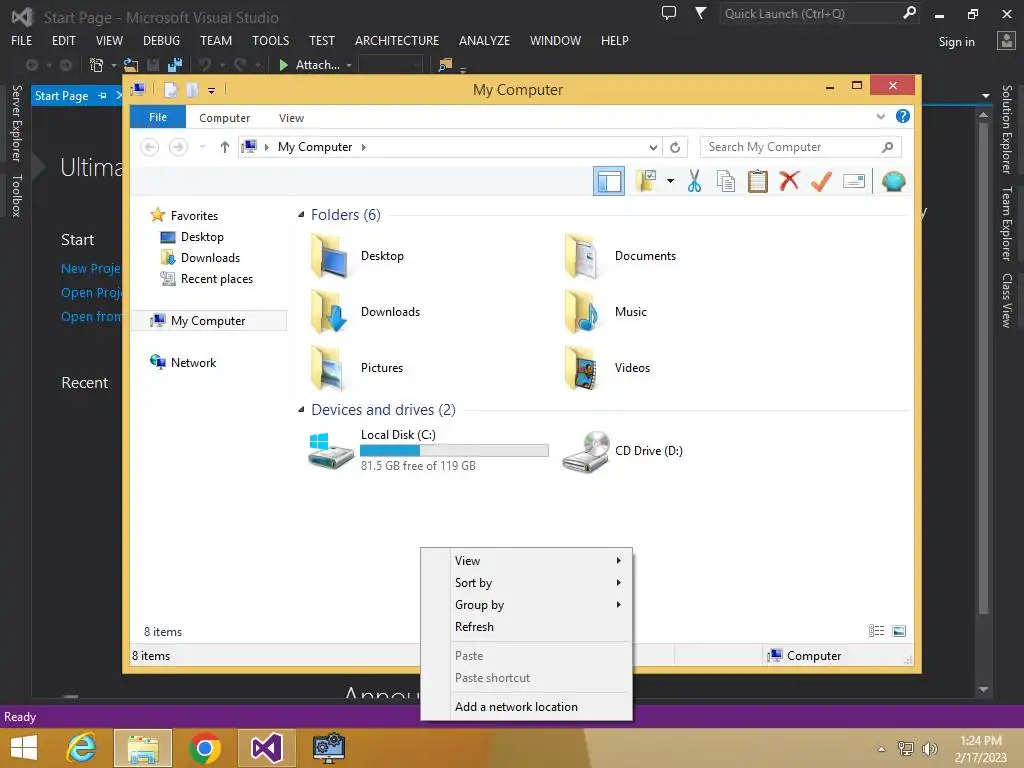Switch to details view icon in Explorer
Viewport: 1024px width, 768px height.
(x=876, y=631)
